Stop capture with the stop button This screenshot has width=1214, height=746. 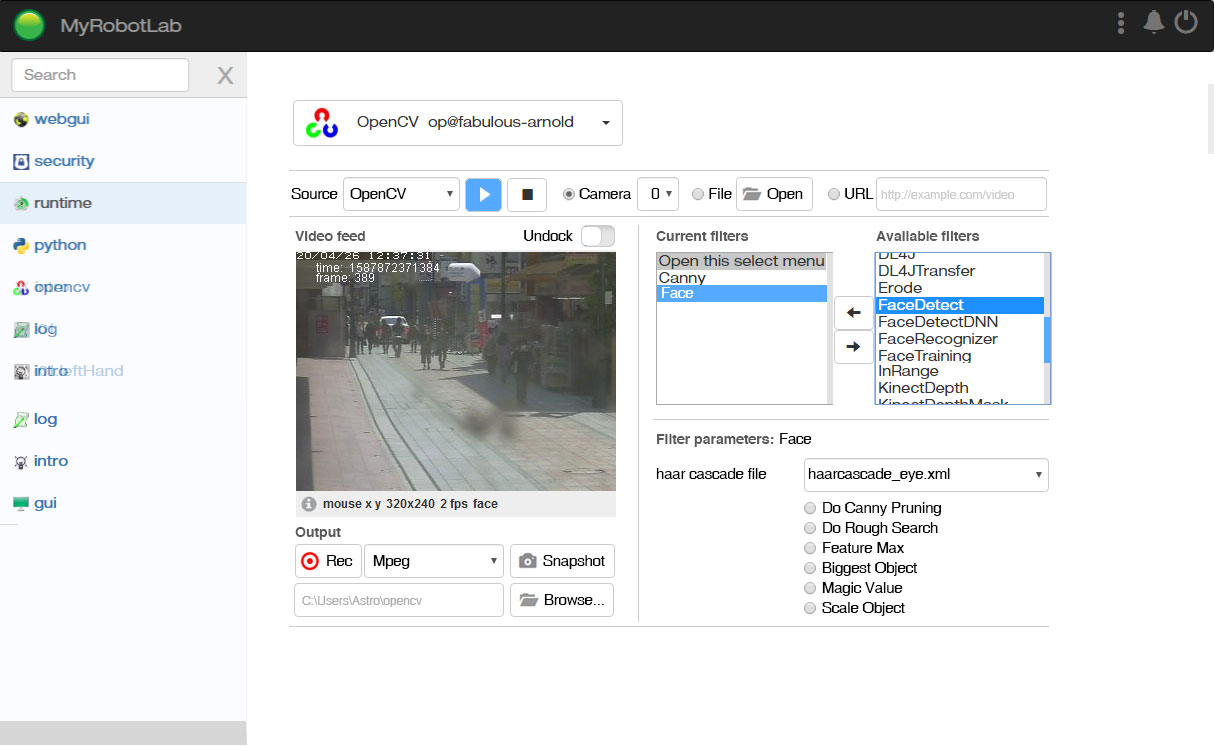[x=527, y=194]
